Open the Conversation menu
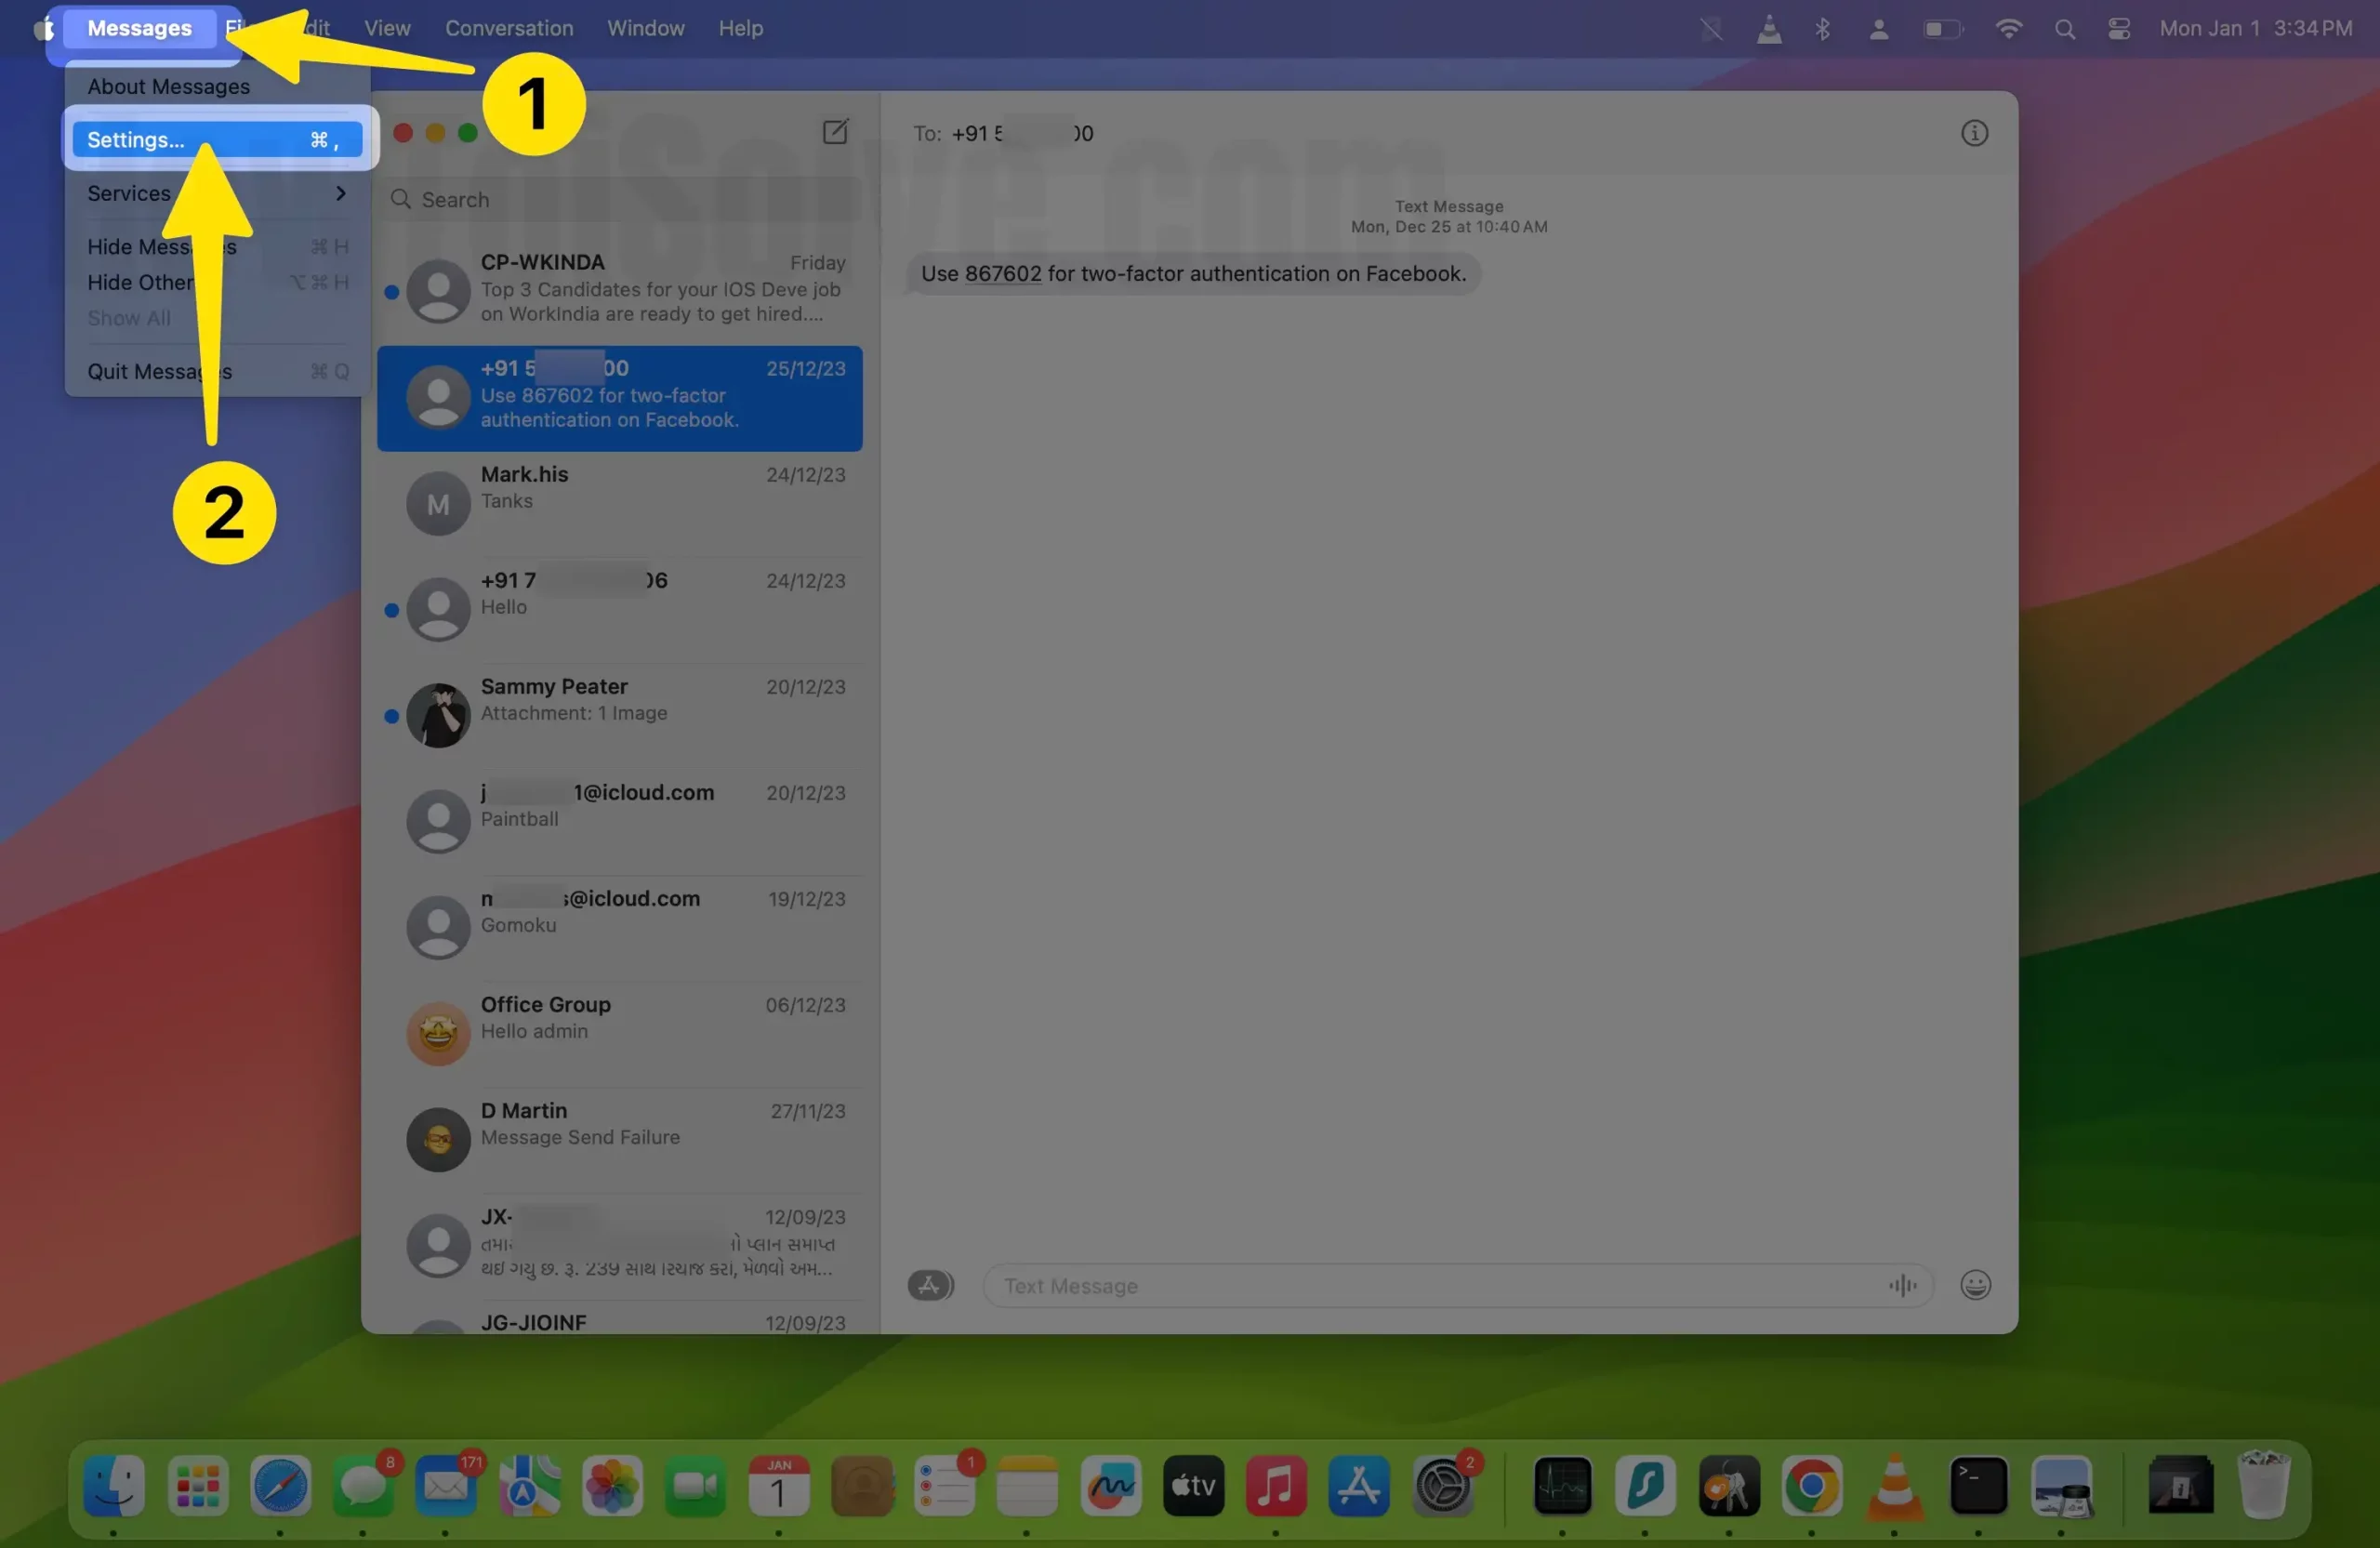Image resolution: width=2380 pixels, height=1548 pixels. tap(509, 29)
